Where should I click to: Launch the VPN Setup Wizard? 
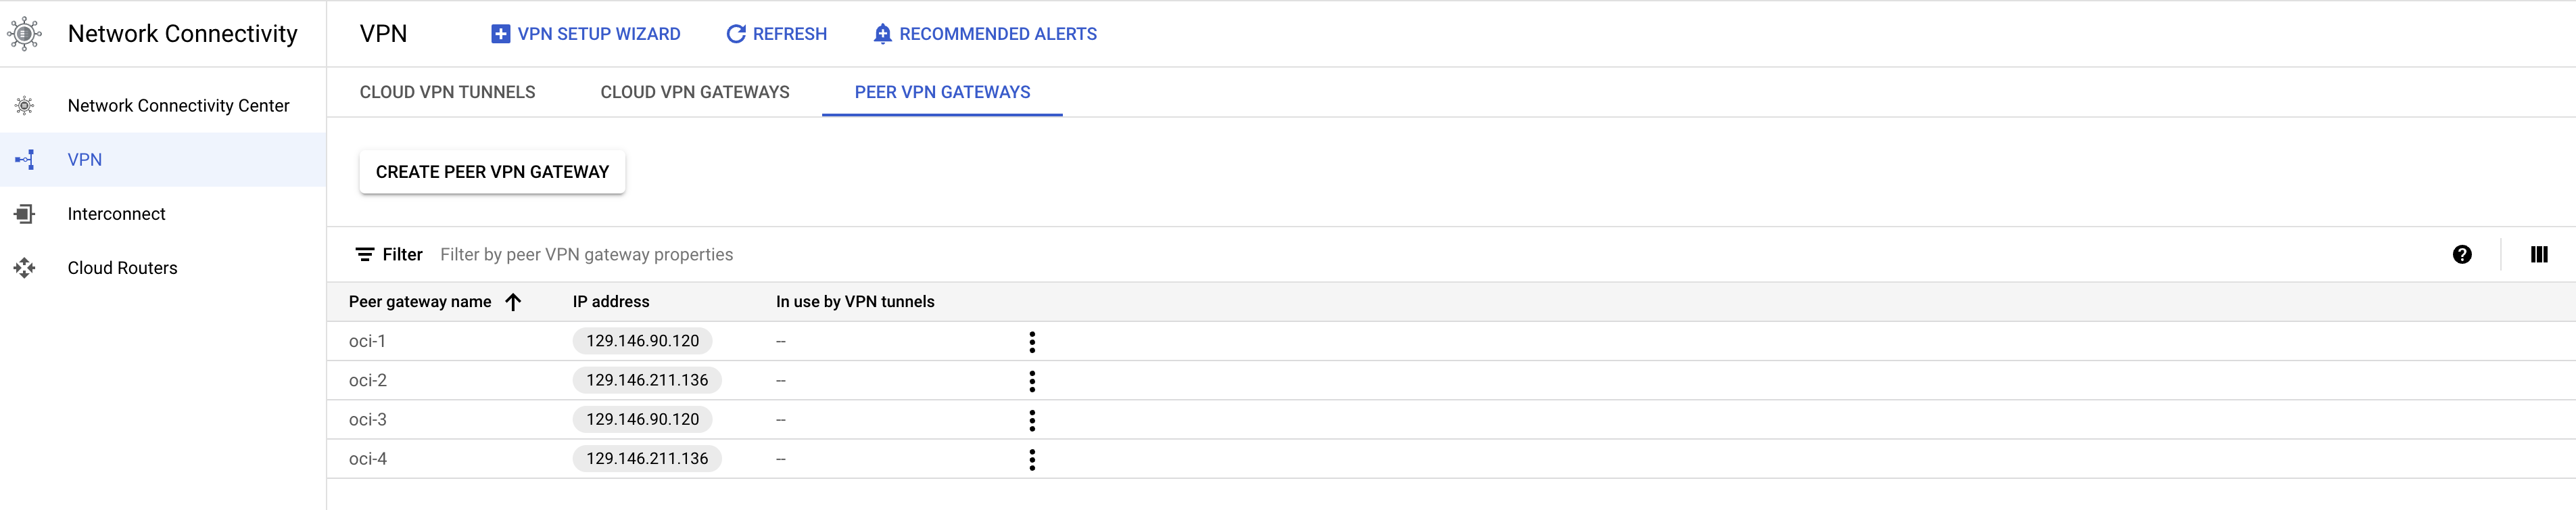tap(585, 34)
